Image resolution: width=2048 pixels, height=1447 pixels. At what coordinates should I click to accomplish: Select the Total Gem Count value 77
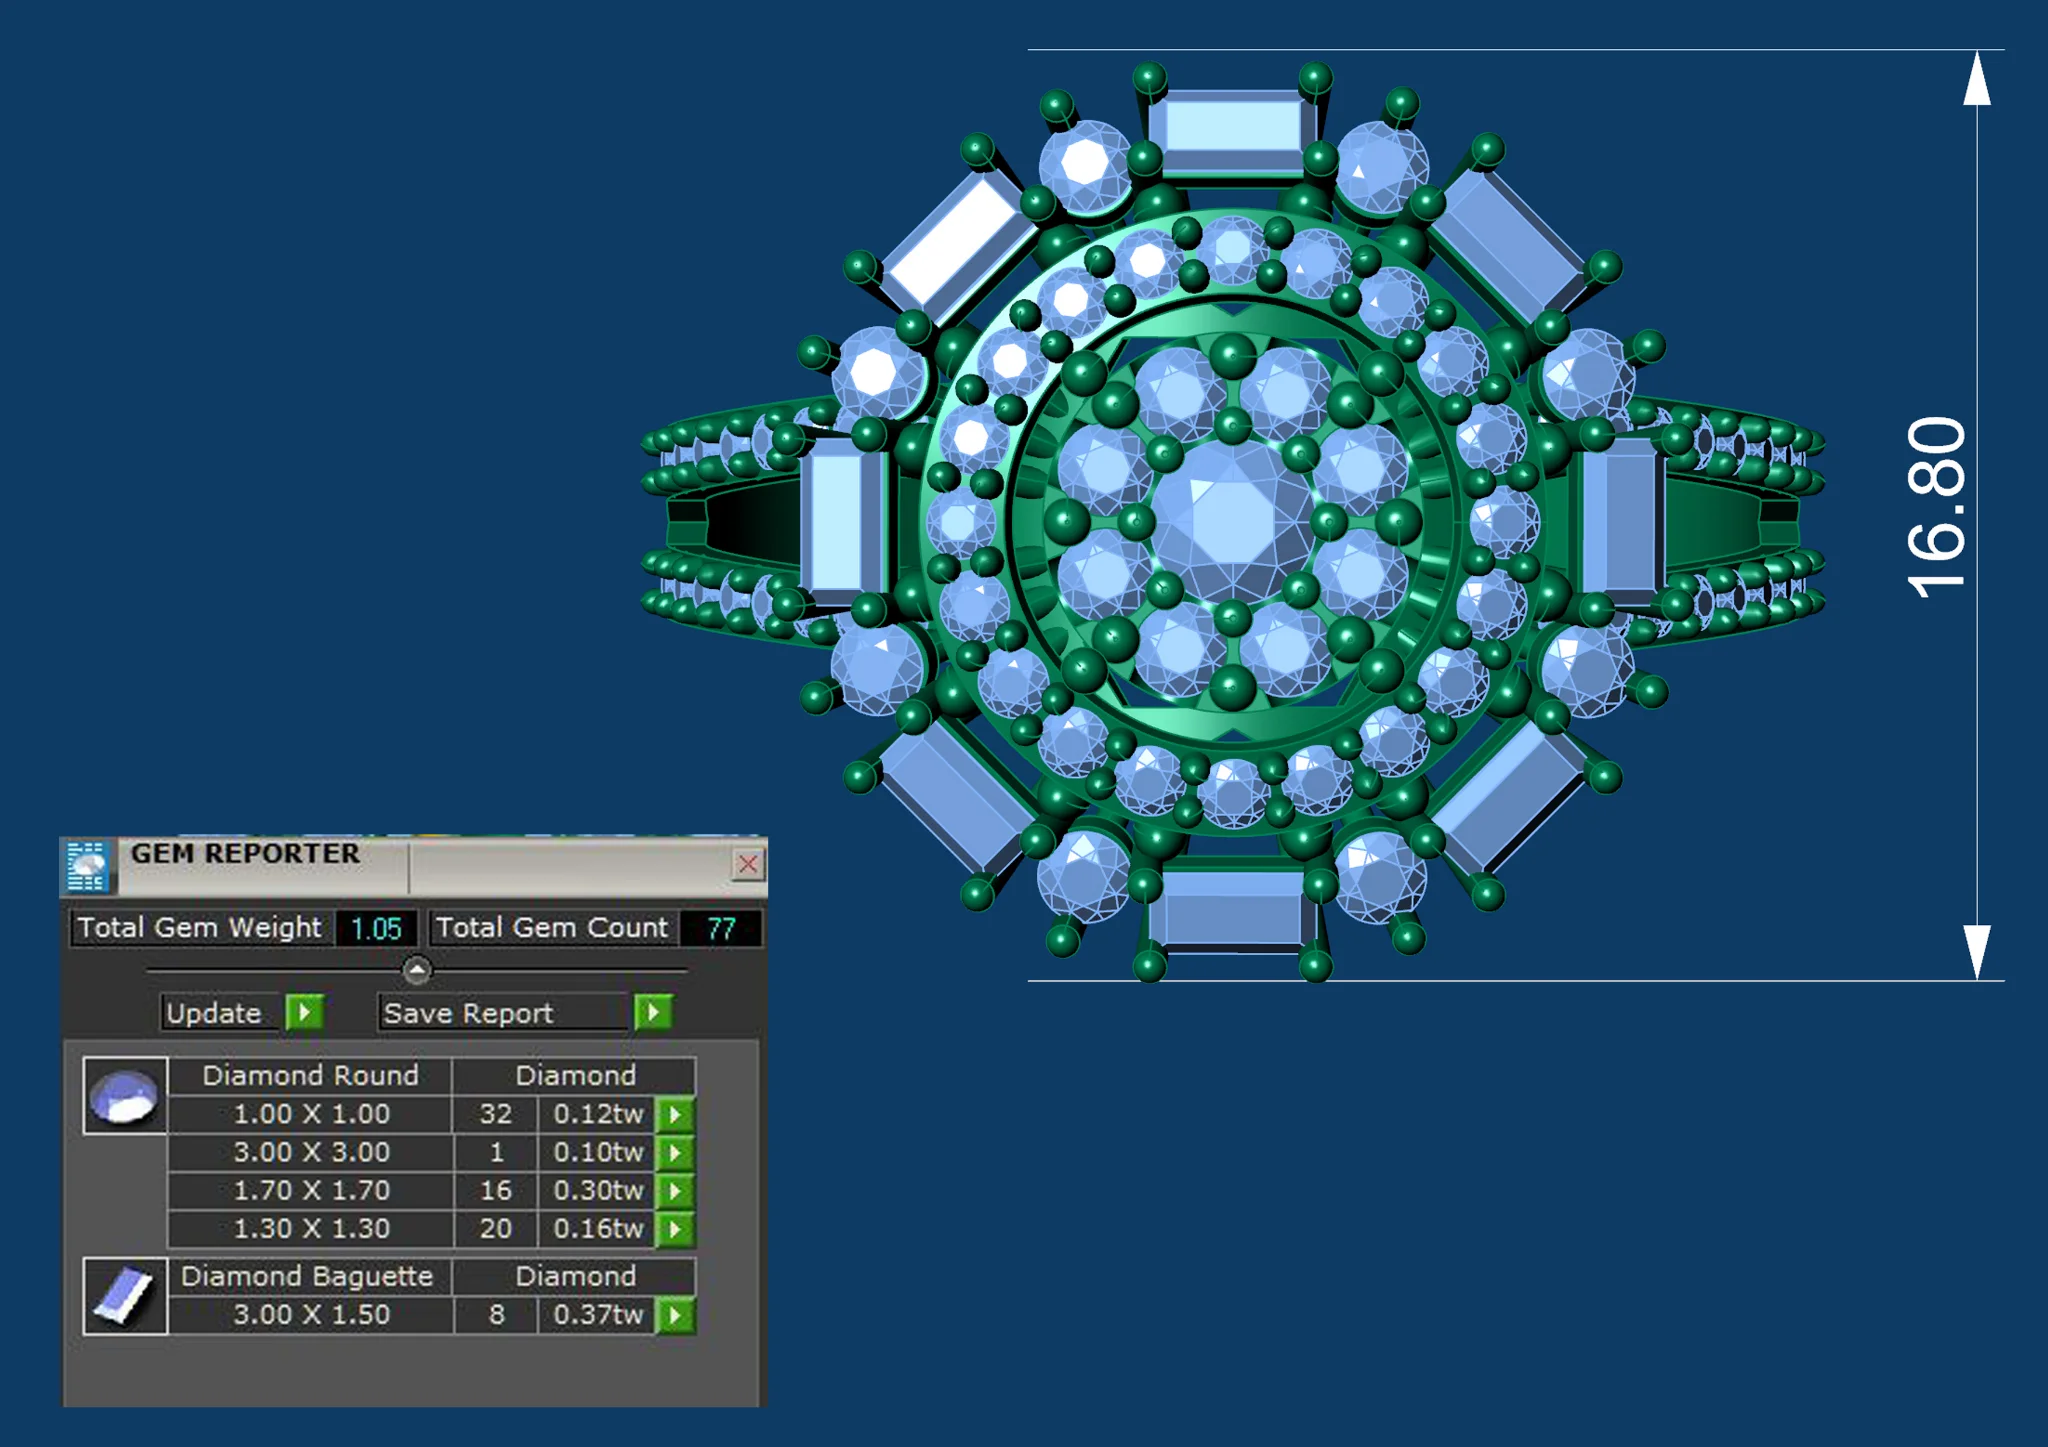tap(721, 929)
